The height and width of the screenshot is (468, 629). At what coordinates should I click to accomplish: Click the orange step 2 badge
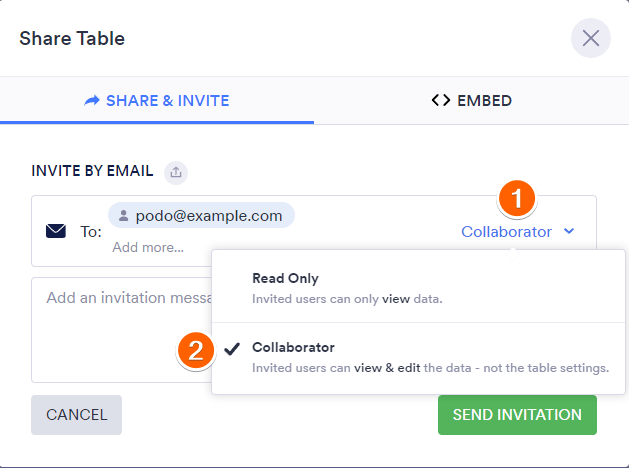[196, 350]
